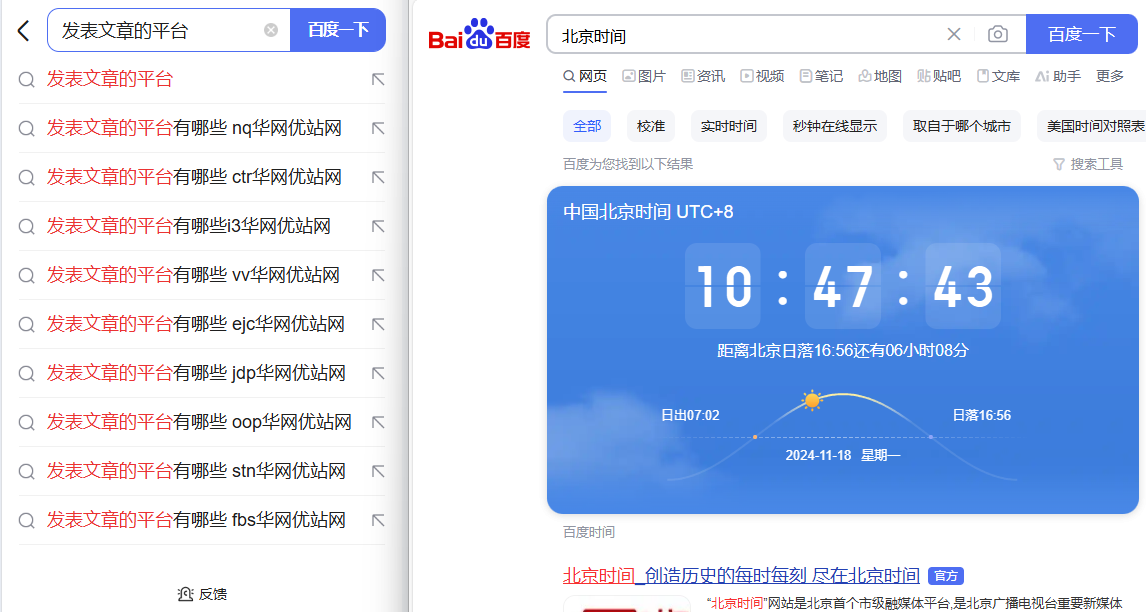Click magnifier icon beside nq华网优站网 suggestion
The image size is (1146, 612).
tap(26, 129)
